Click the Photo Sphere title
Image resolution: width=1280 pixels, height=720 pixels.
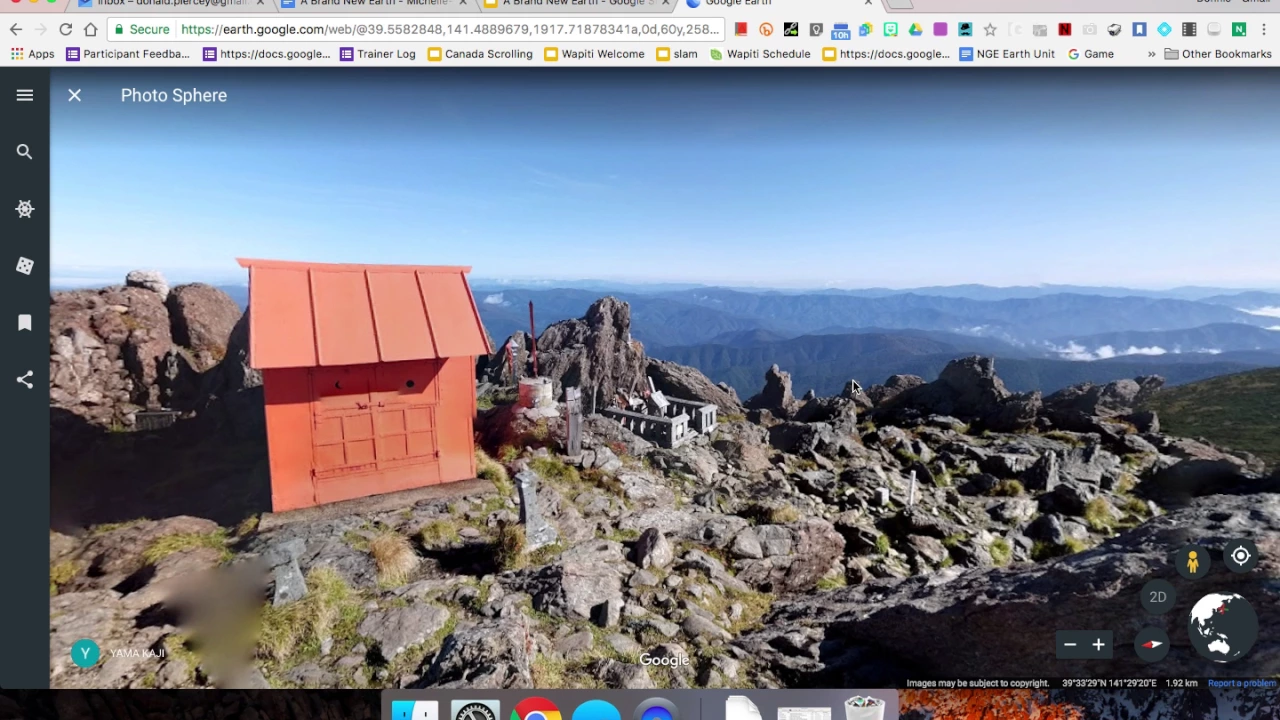click(174, 95)
